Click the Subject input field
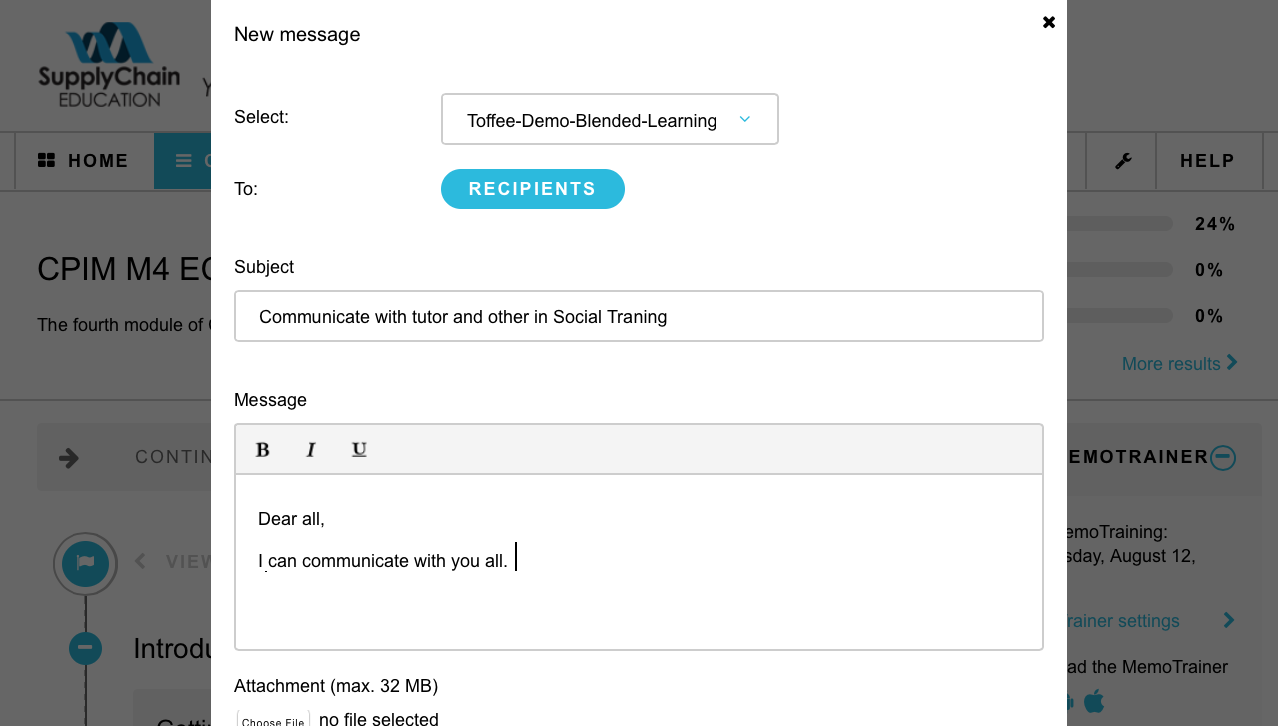The image size is (1278, 726). [639, 316]
